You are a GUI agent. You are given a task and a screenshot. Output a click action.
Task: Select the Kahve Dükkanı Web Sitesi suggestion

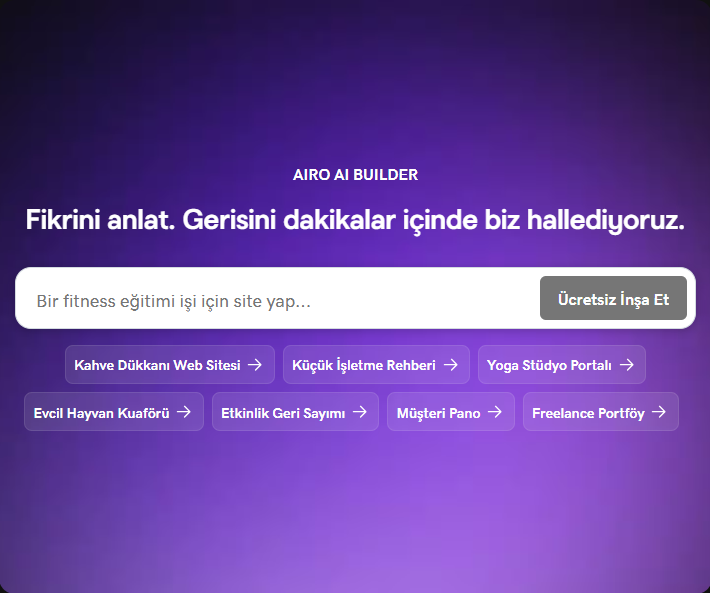[x=170, y=365]
